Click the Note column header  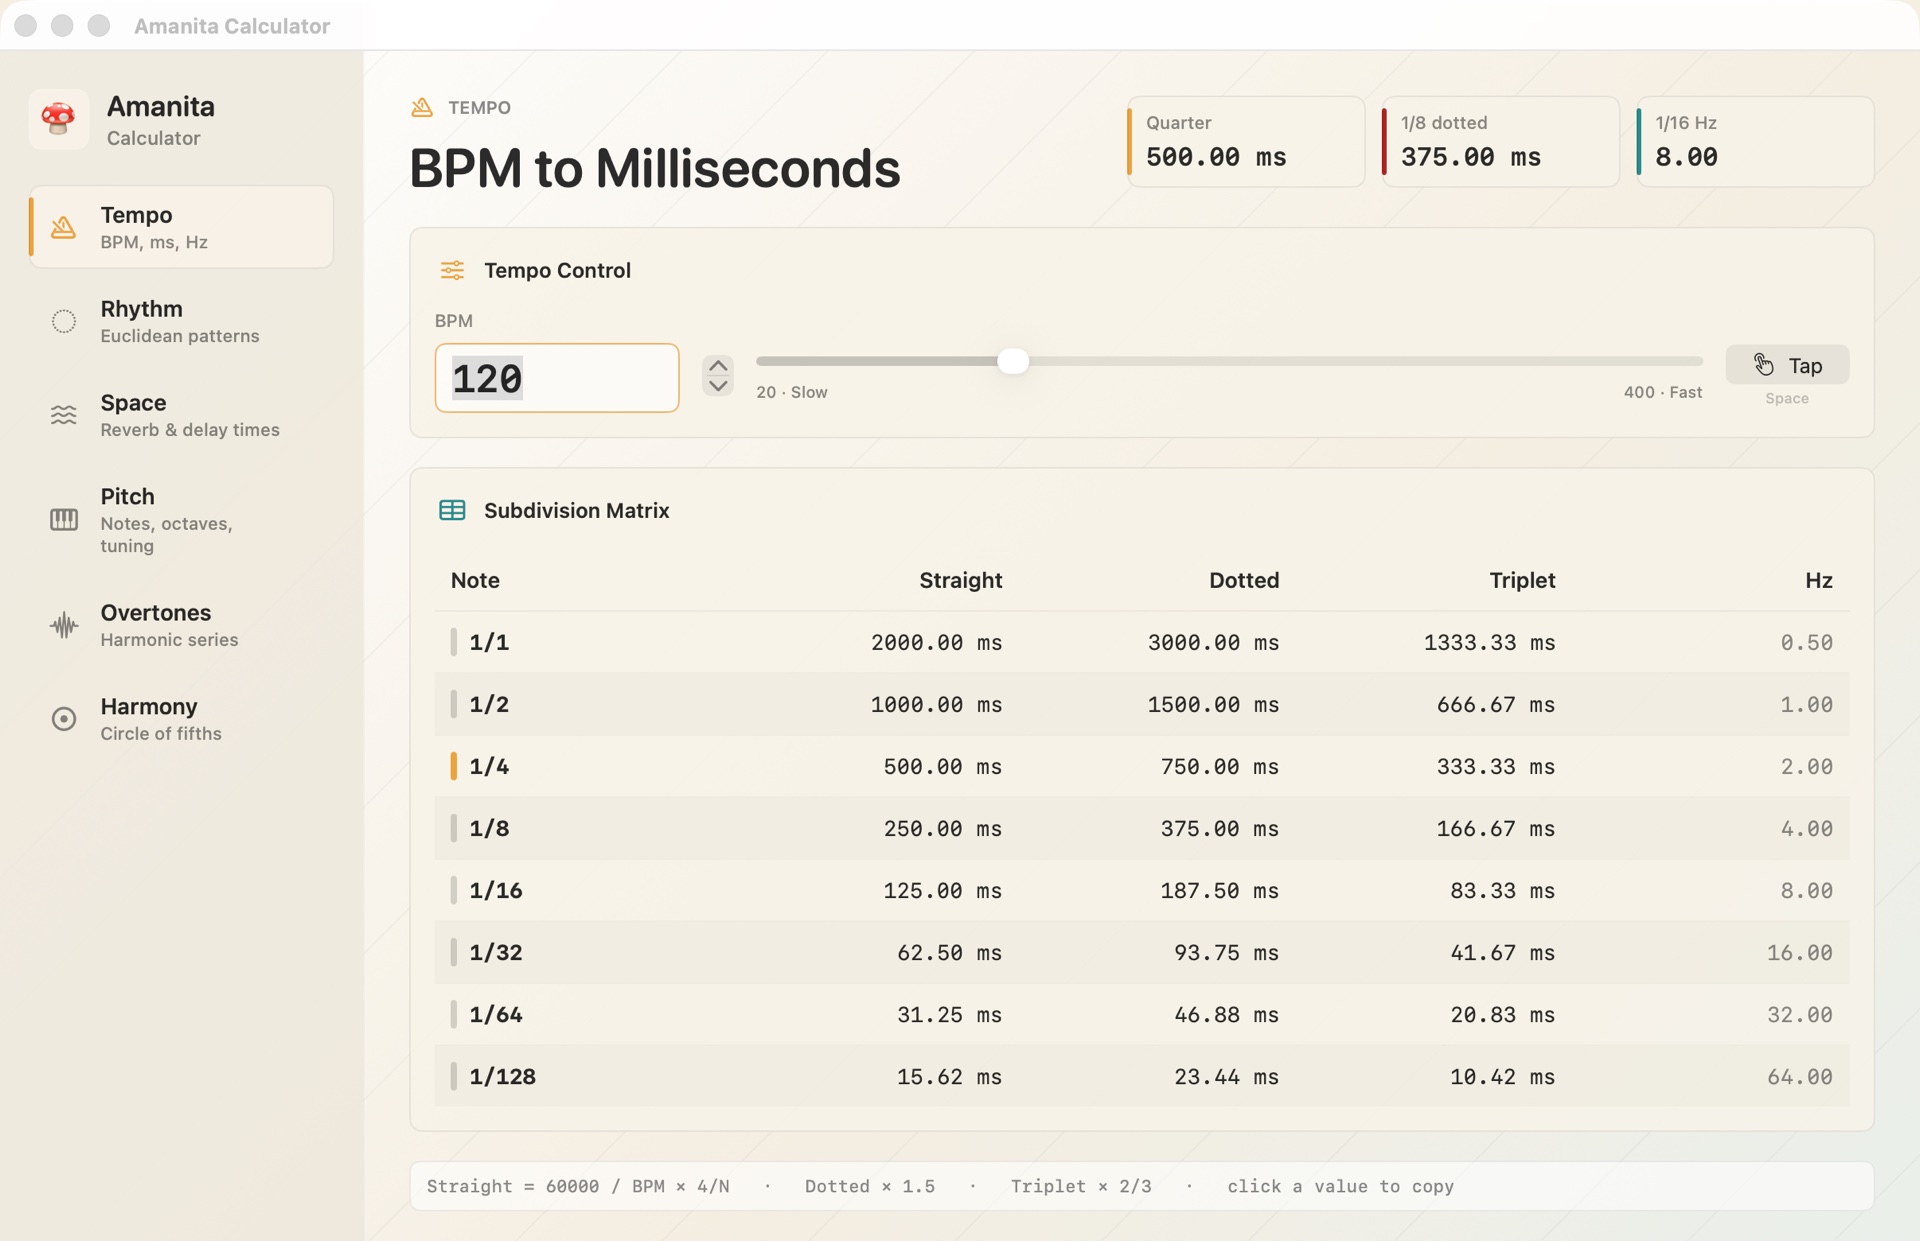[475, 580]
